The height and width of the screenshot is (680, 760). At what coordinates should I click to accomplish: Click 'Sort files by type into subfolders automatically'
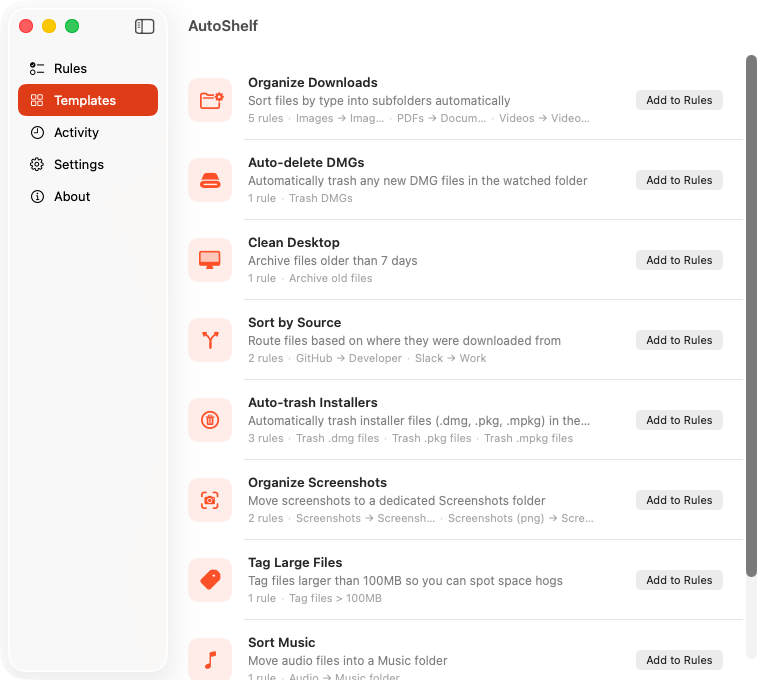pyautogui.click(x=379, y=101)
